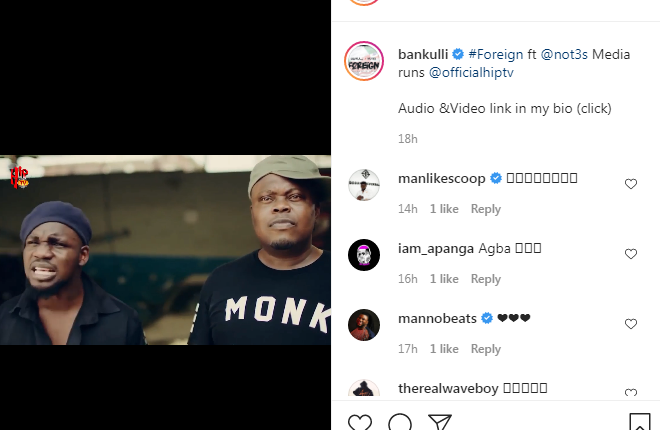Open the @not3s mention
Image resolution: width=660 pixels, height=430 pixels.
[564, 54]
